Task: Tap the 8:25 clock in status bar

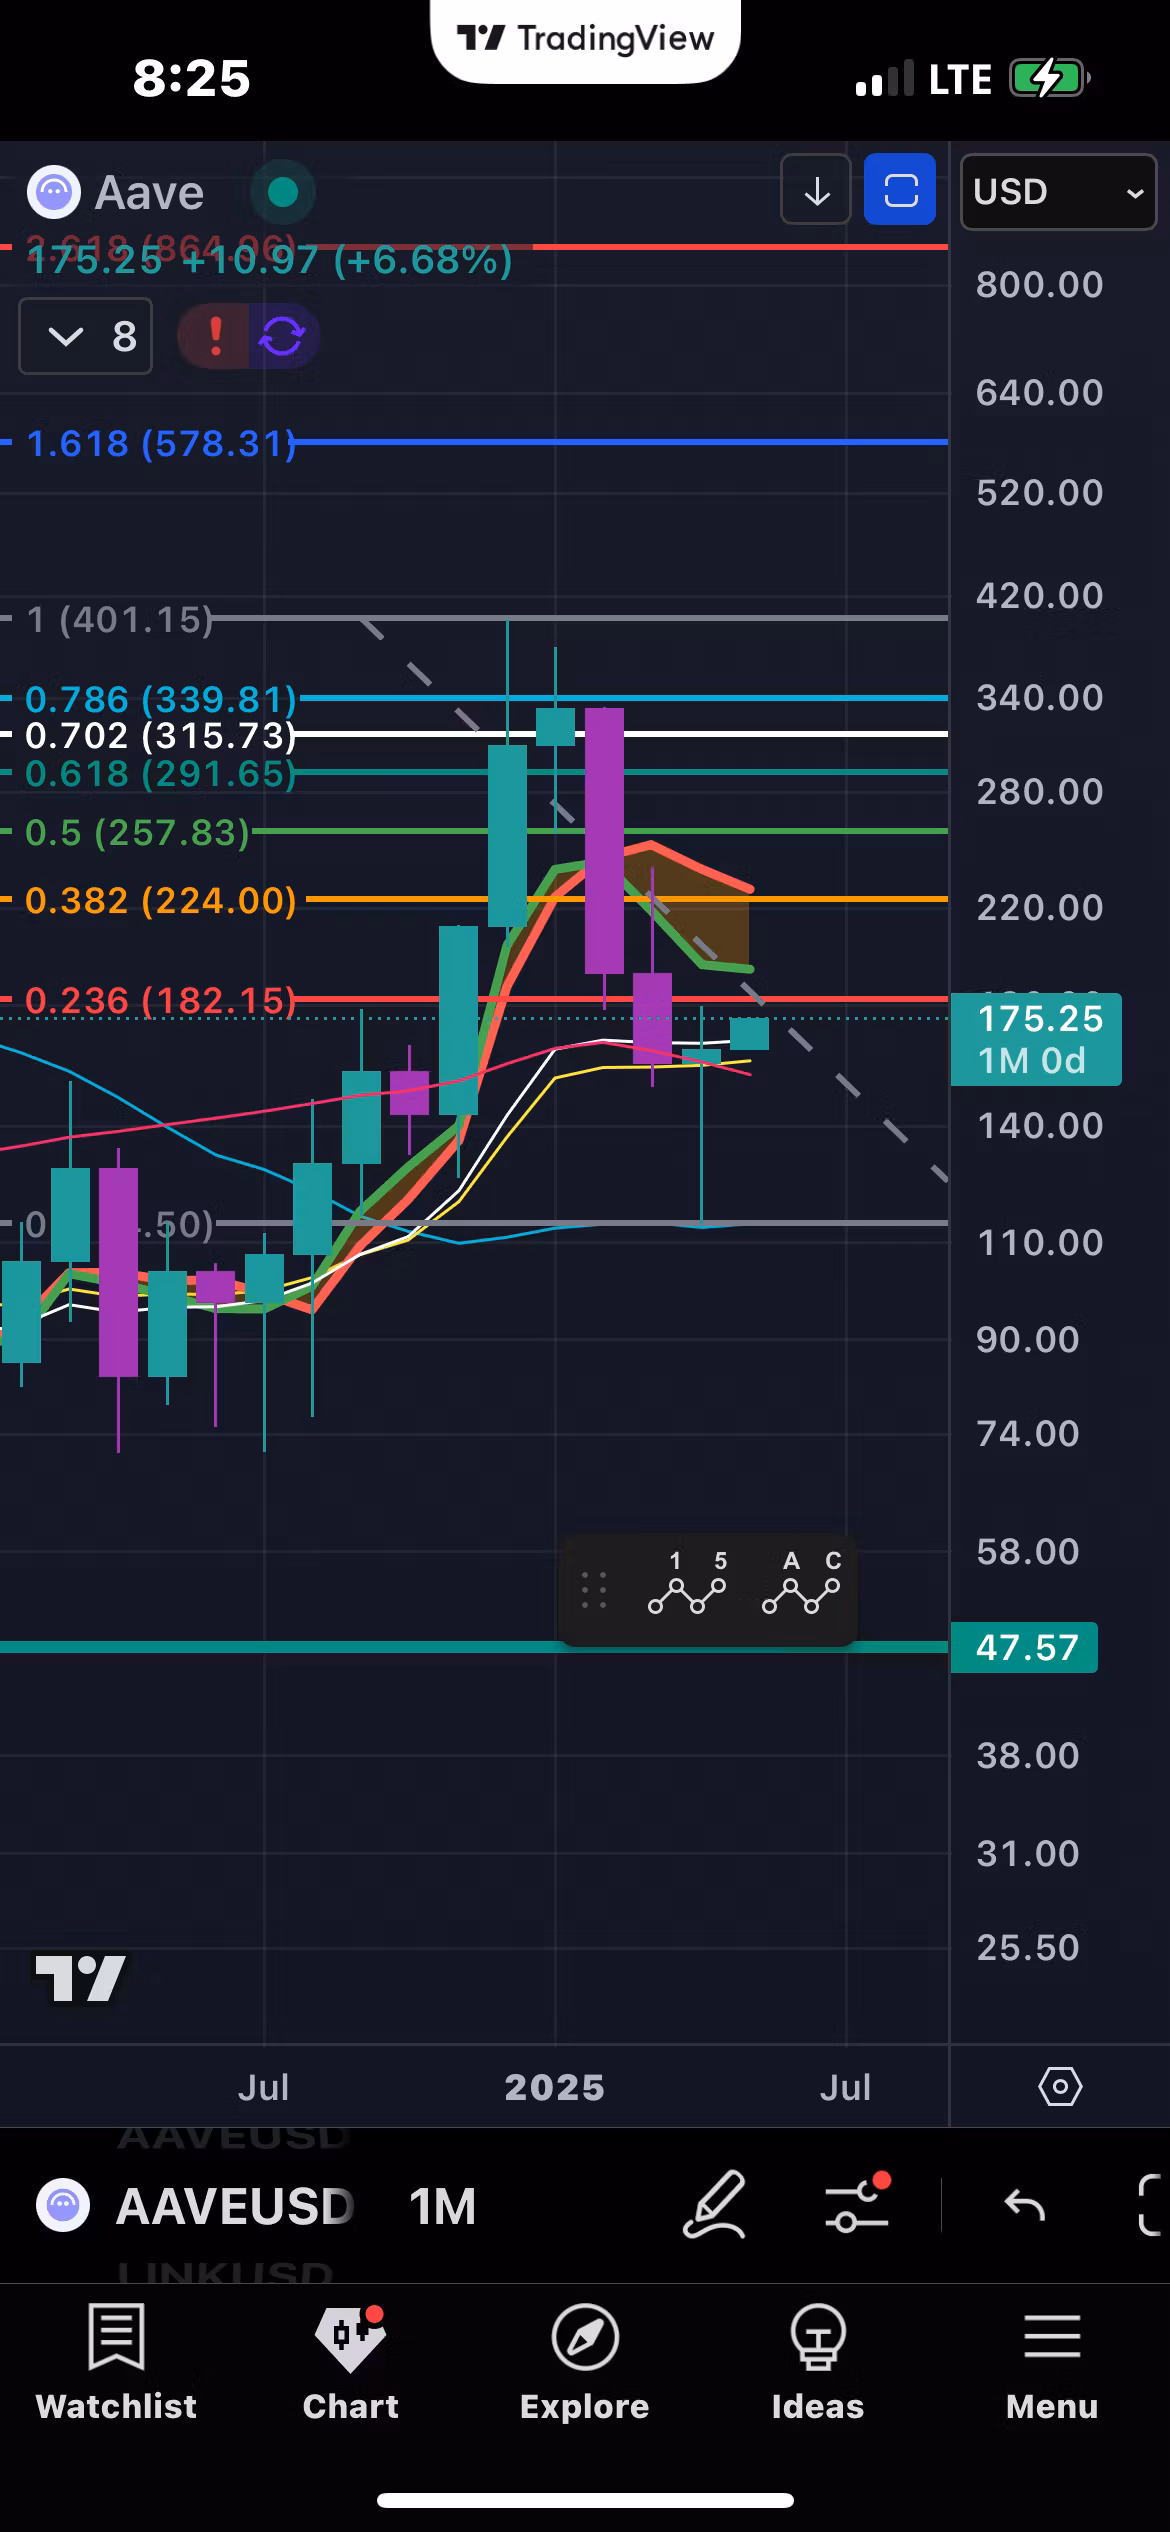Action: [191, 78]
